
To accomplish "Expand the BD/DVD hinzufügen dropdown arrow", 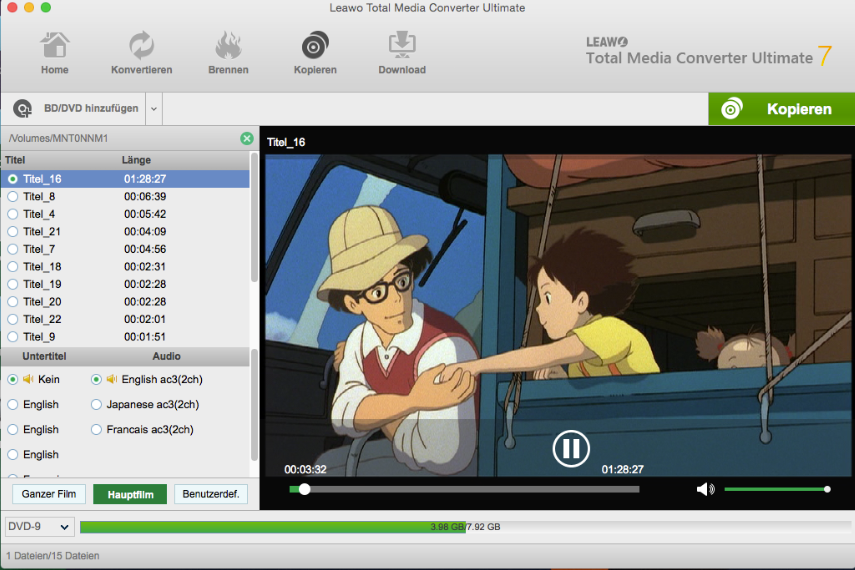I will pyautogui.click(x=154, y=109).
